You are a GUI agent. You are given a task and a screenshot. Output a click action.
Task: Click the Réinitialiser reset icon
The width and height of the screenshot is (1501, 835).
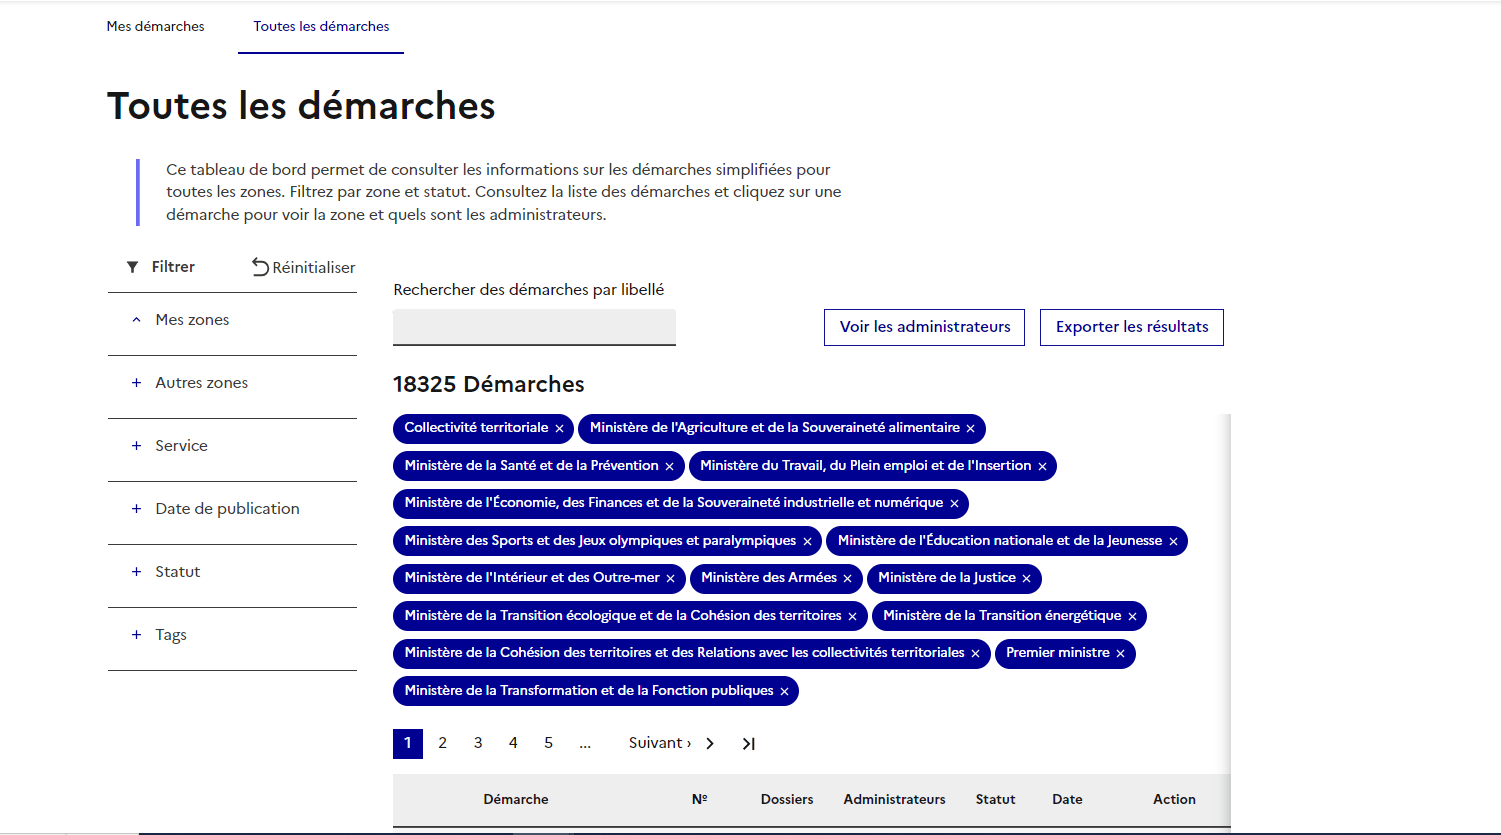click(x=259, y=267)
